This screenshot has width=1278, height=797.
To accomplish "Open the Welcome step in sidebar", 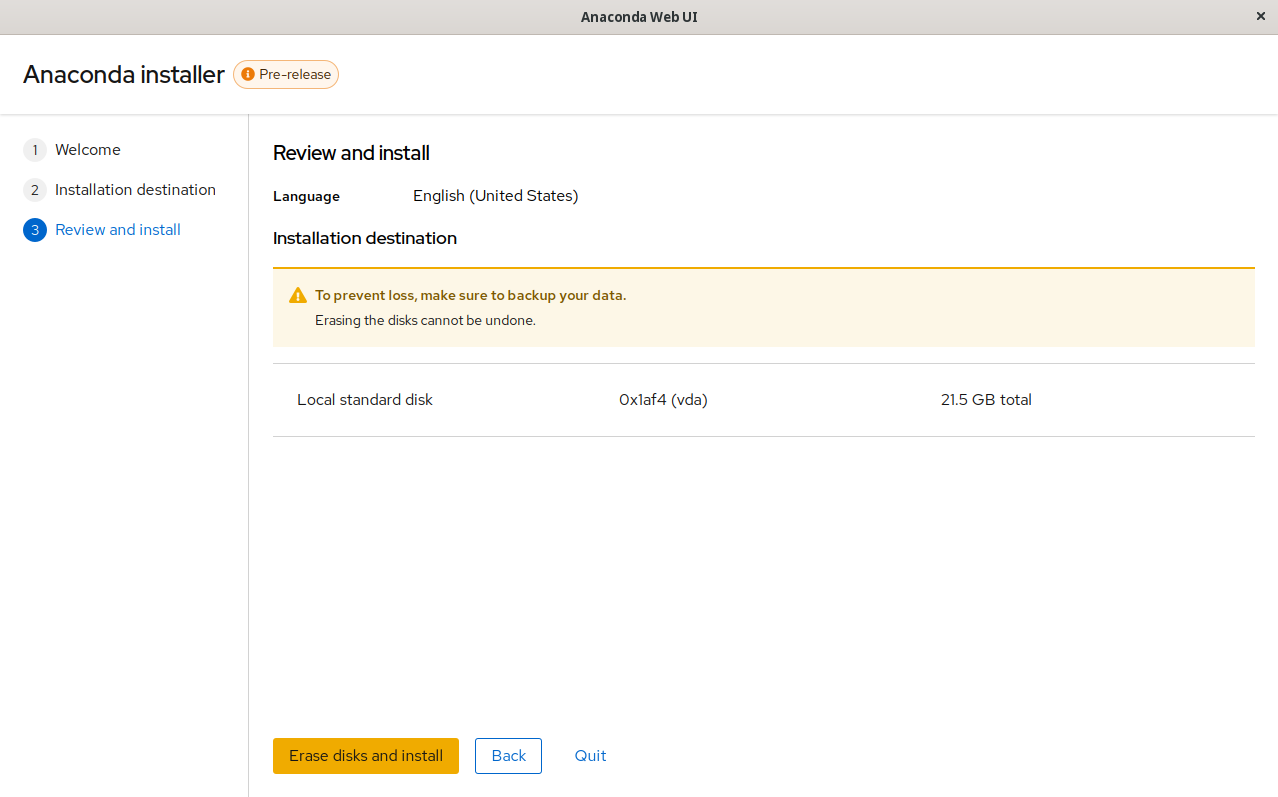I will (88, 150).
